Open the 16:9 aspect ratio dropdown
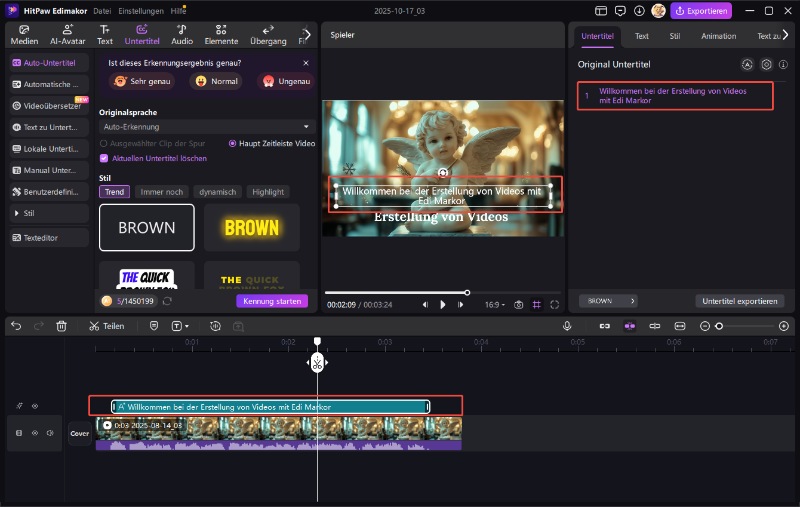This screenshot has width=800, height=507. (x=494, y=304)
